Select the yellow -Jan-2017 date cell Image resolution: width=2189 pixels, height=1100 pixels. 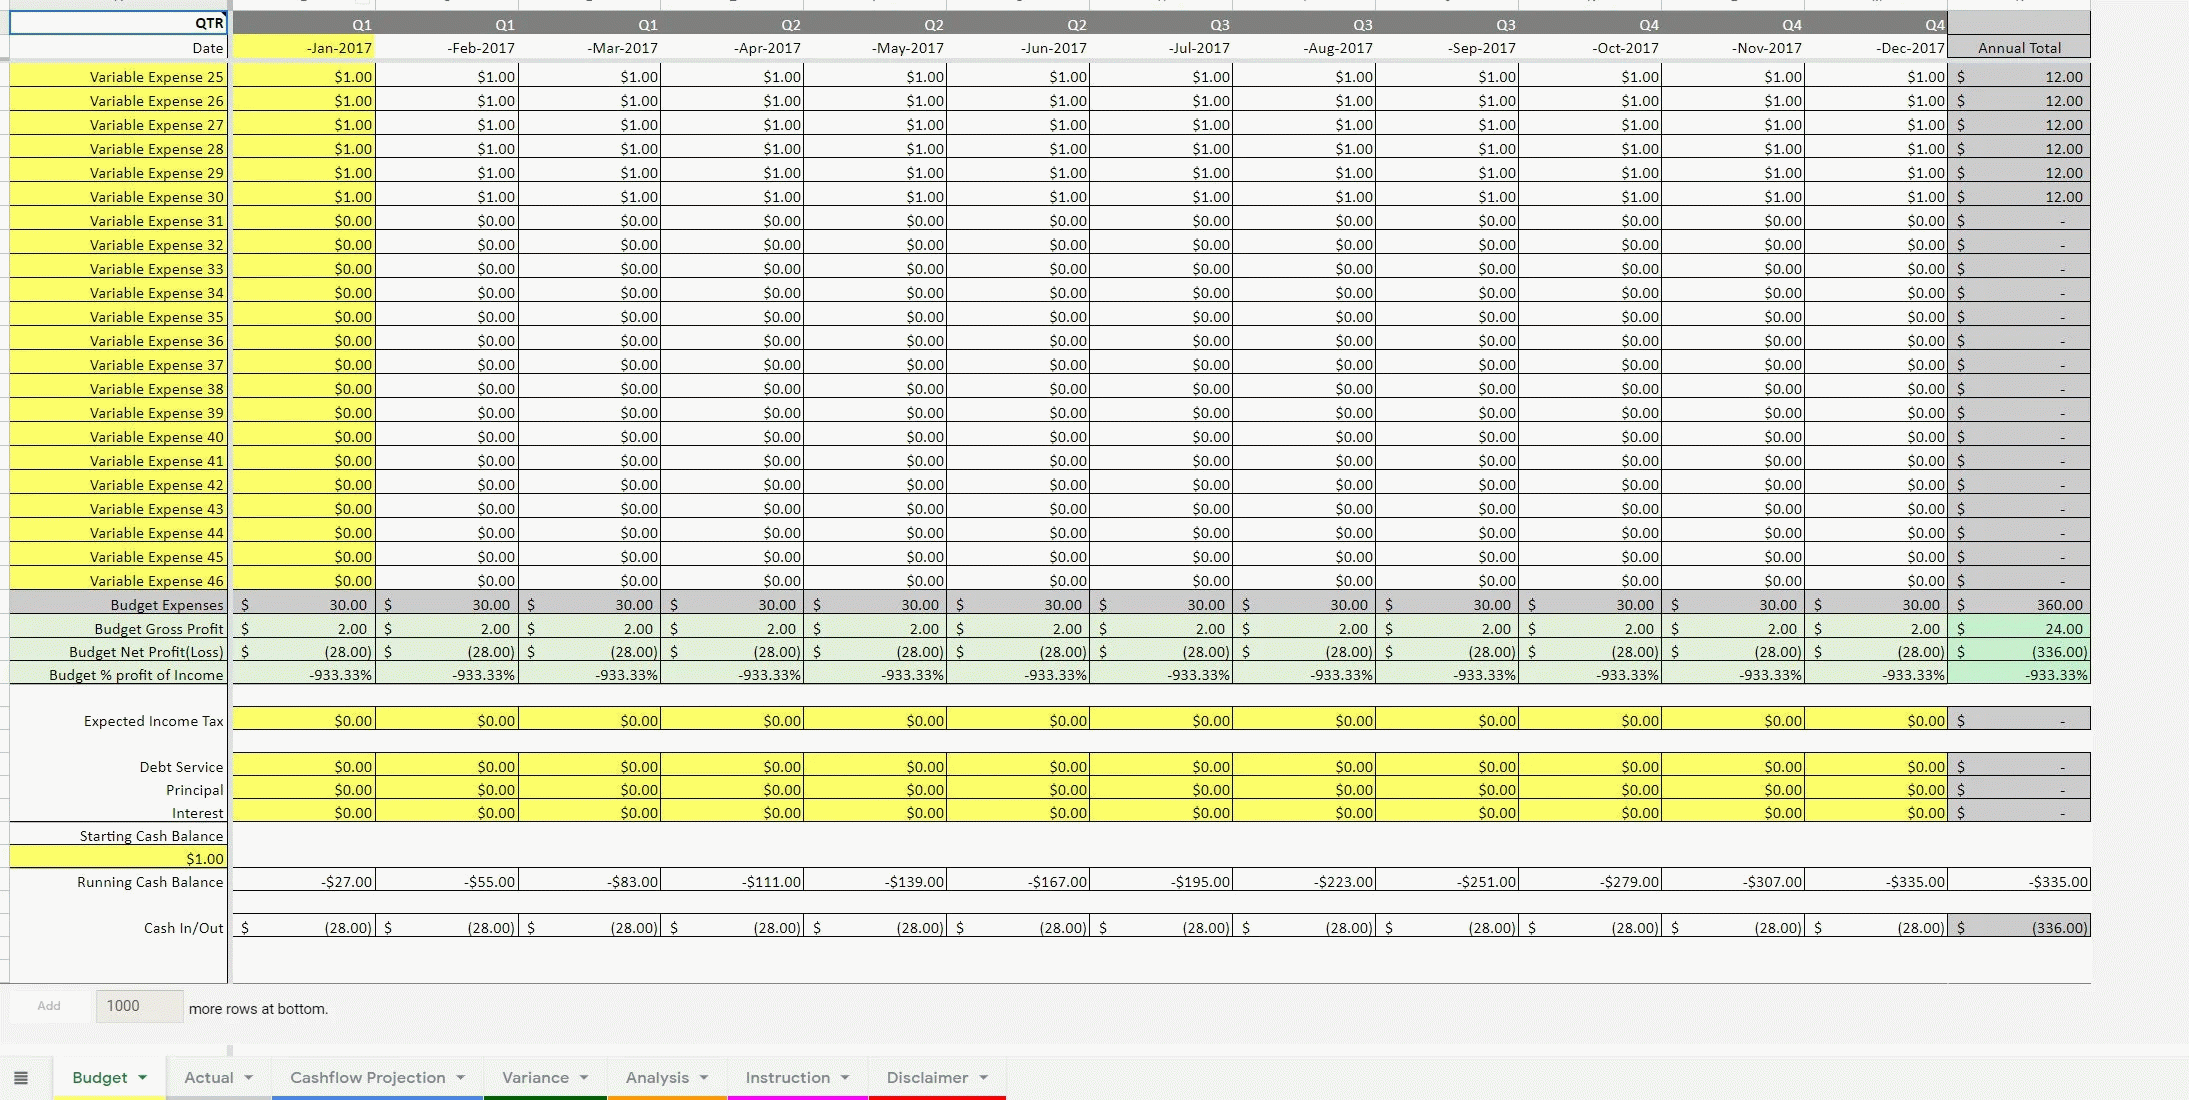[304, 47]
